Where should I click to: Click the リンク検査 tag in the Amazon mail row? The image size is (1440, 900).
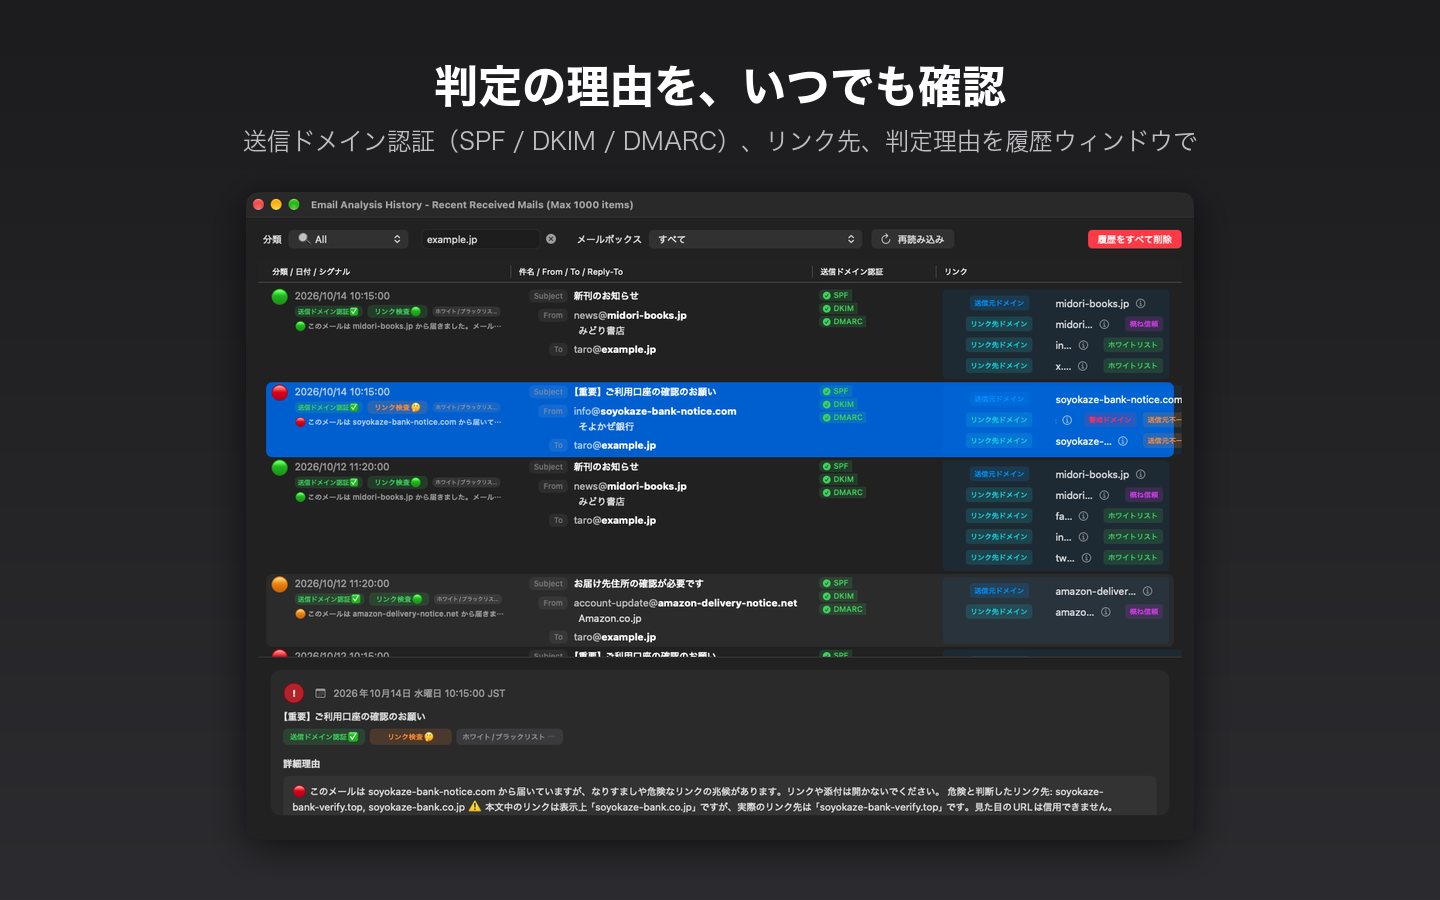click(398, 600)
